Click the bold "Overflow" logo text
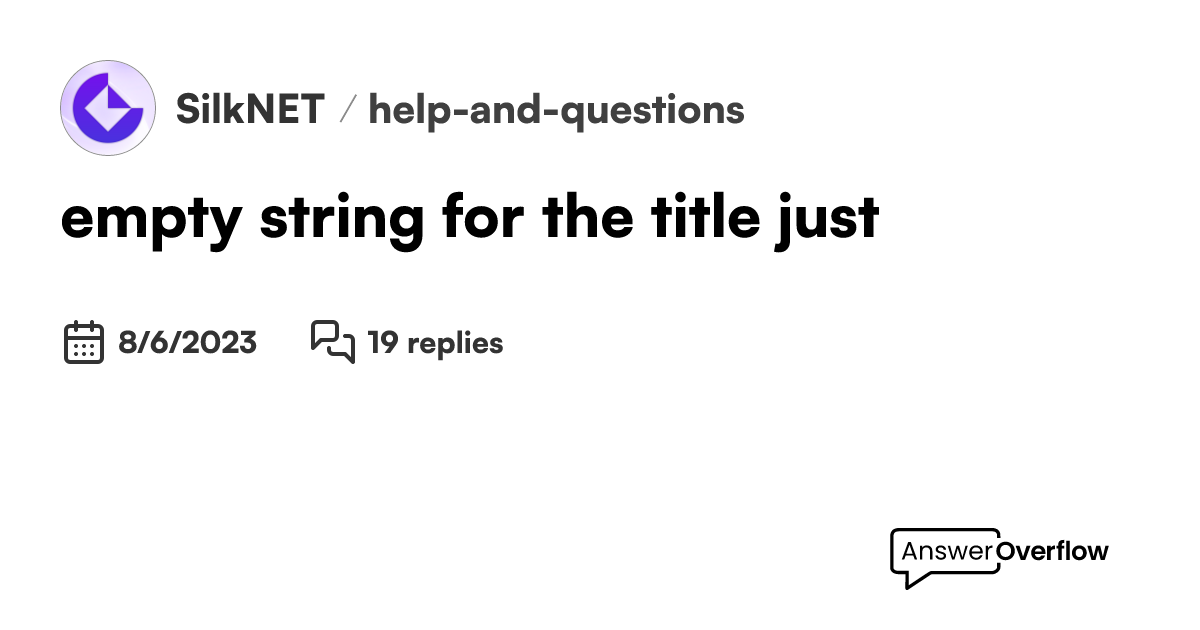 tap(1053, 551)
